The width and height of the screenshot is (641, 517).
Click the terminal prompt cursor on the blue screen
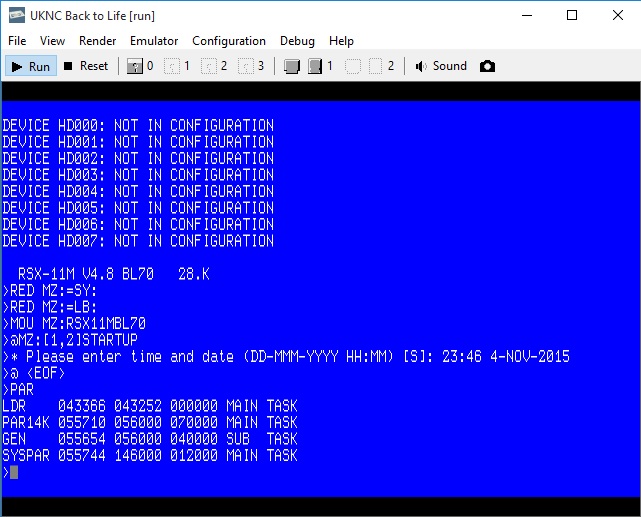14,472
